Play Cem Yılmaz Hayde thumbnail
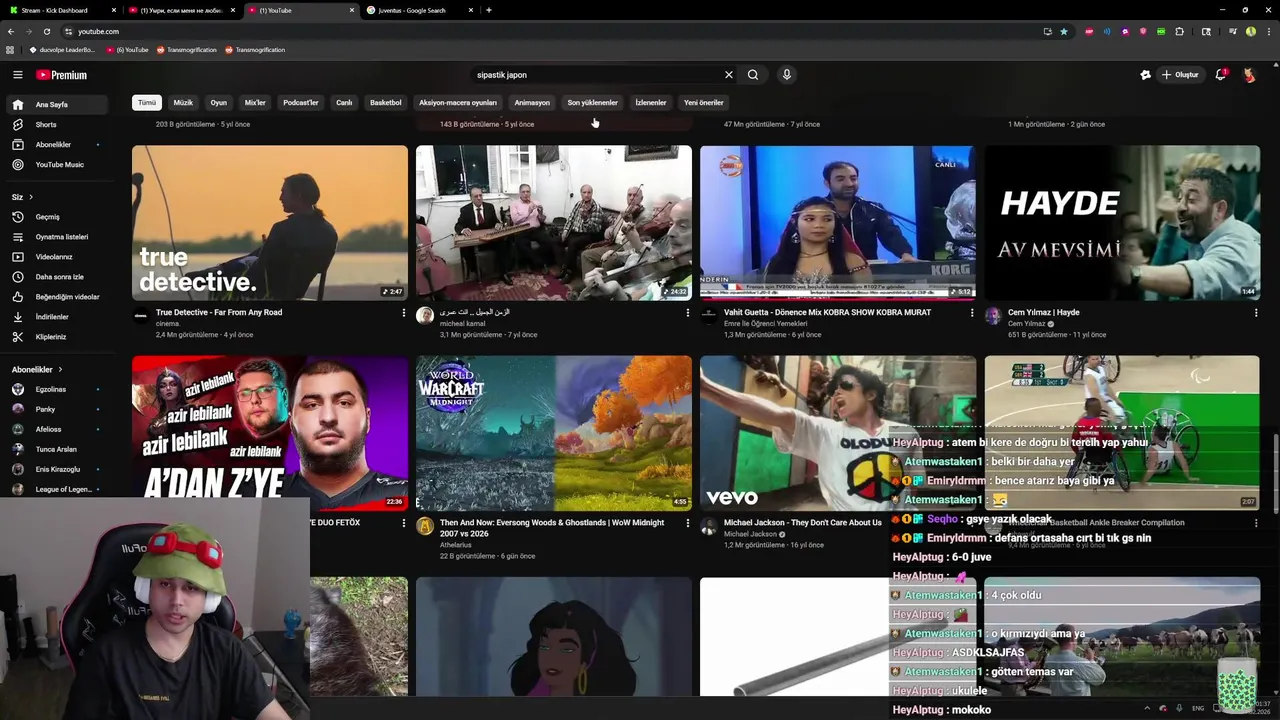Image resolution: width=1280 pixels, height=720 pixels. (x=1122, y=223)
